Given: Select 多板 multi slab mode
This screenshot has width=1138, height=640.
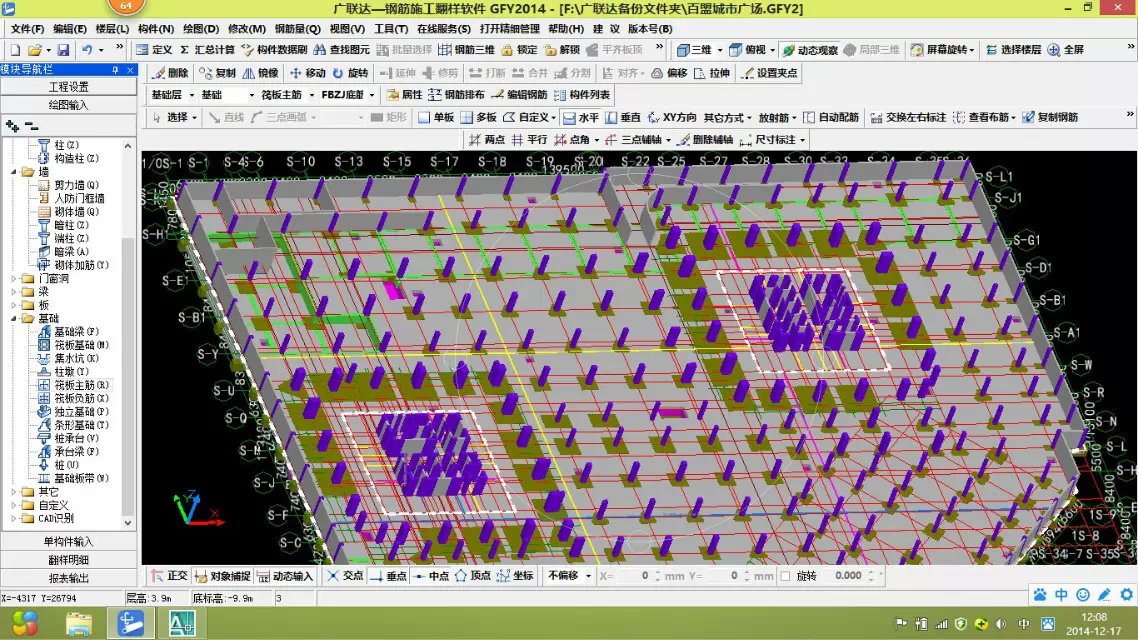Looking at the screenshot, I should click(x=478, y=118).
